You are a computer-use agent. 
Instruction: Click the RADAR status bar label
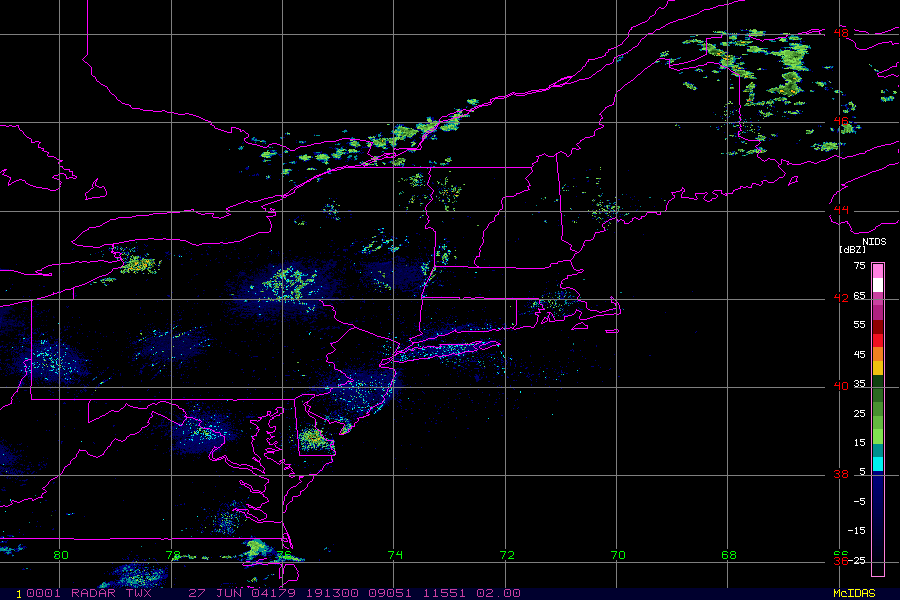tap(94, 593)
